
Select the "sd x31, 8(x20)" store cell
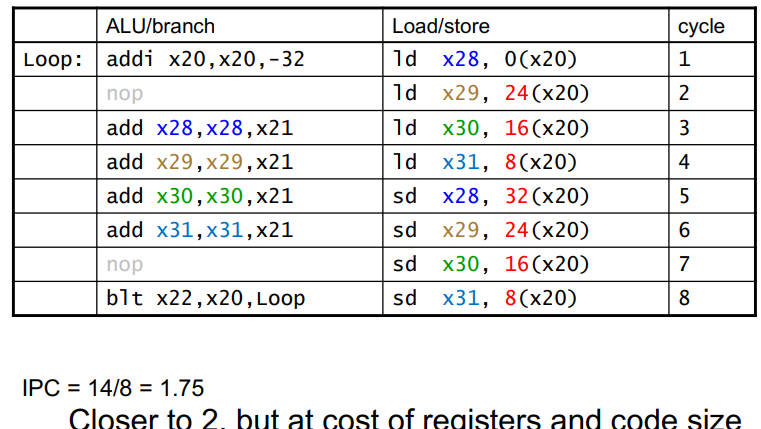pos(486,298)
